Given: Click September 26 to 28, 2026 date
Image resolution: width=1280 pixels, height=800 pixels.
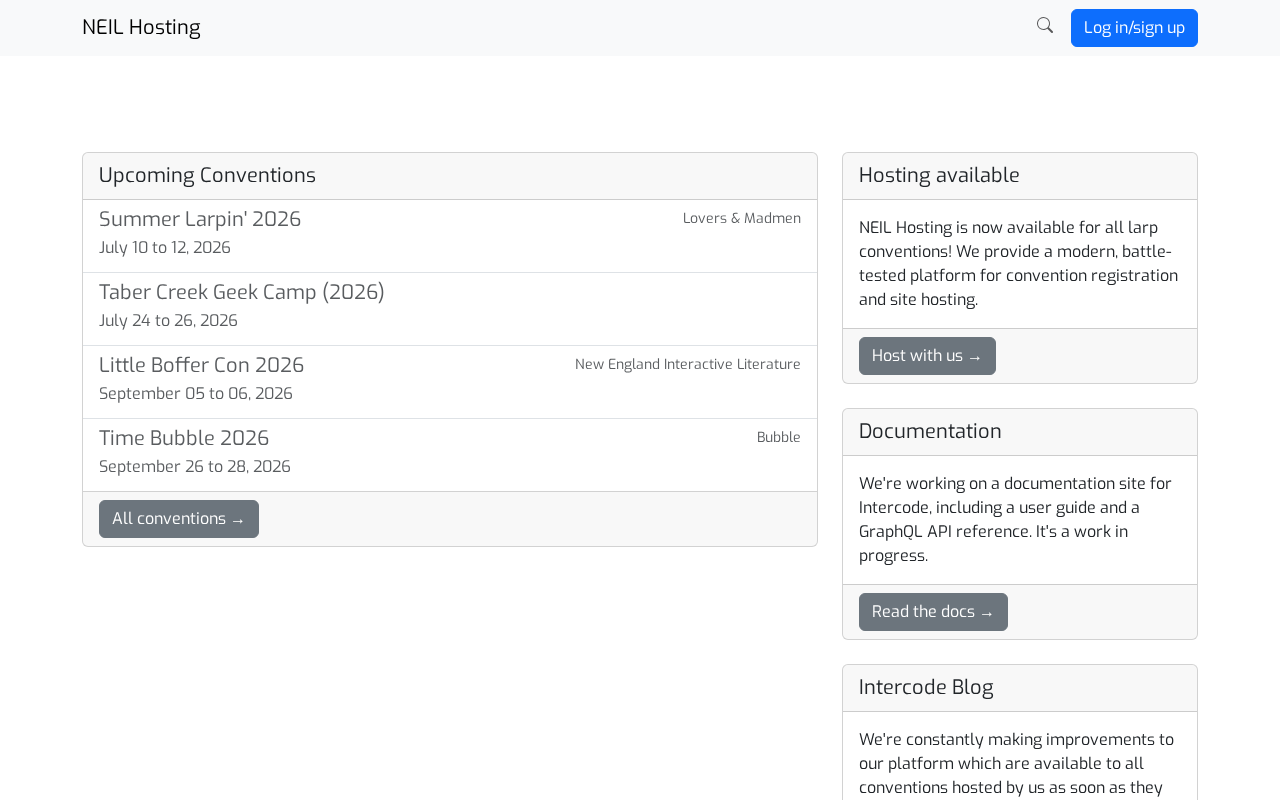Looking at the screenshot, I should pos(195,467).
